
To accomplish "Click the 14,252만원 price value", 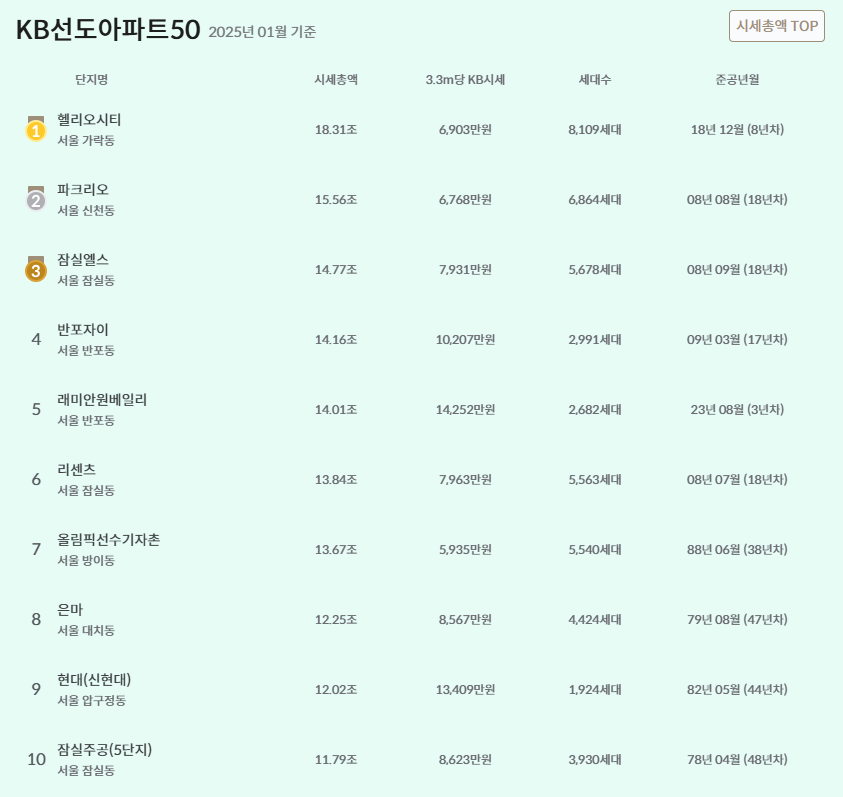I will [465, 409].
